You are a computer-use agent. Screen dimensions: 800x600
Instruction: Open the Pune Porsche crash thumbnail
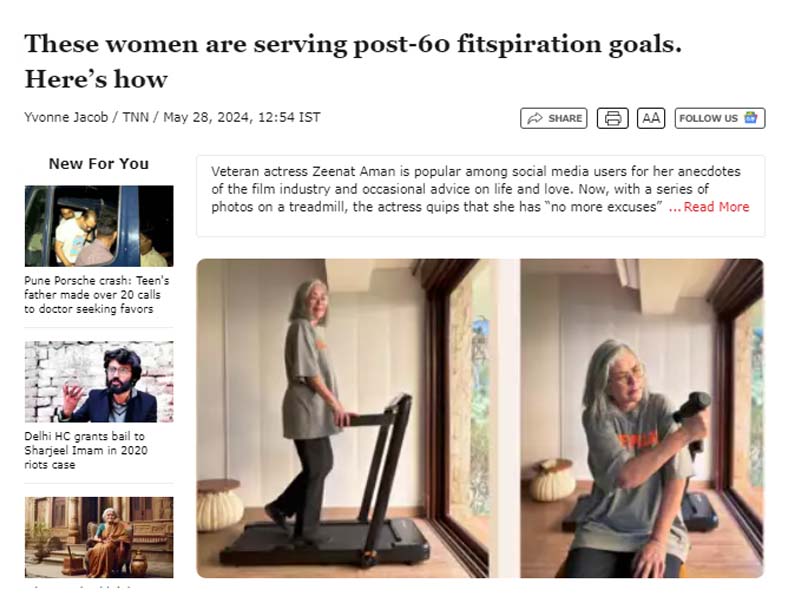tap(99, 226)
